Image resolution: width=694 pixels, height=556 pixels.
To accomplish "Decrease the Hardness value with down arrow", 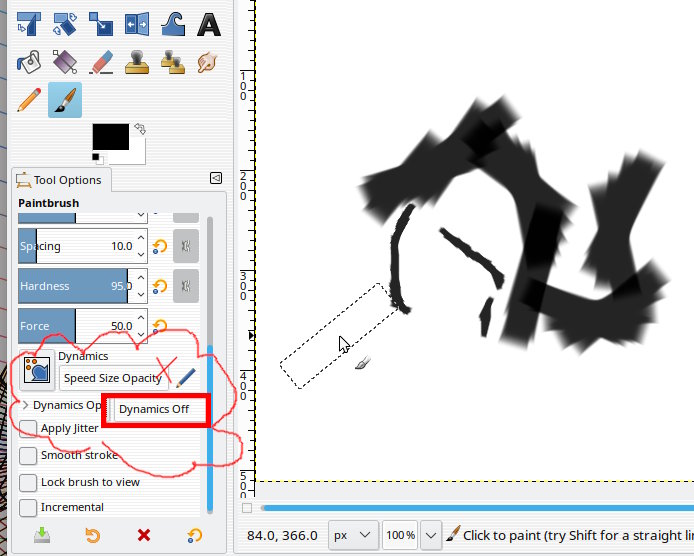I will pyautogui.click(x=141, y=294).
